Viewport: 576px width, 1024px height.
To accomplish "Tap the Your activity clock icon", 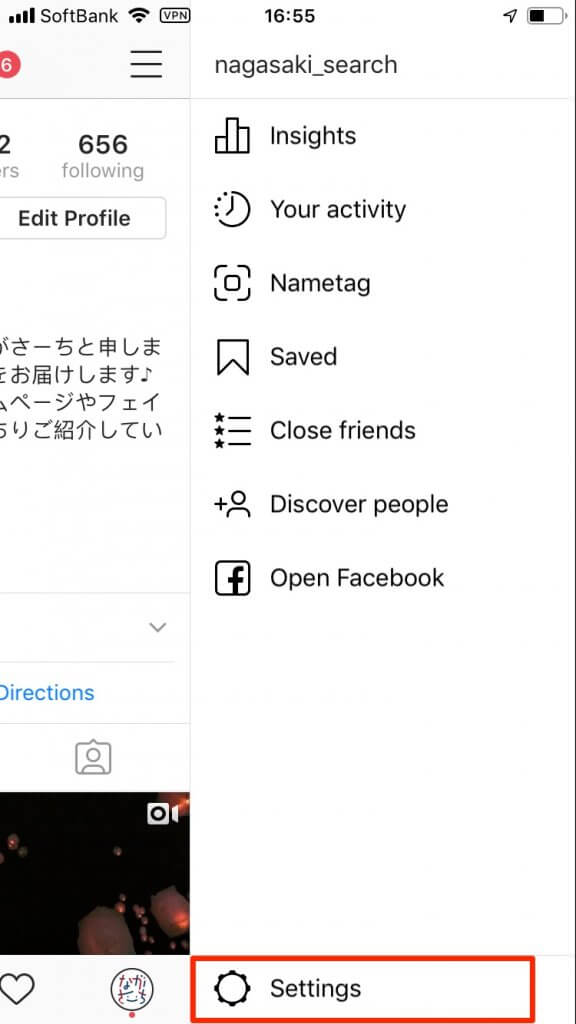I will pyautogui.click(x=232, y=210).
